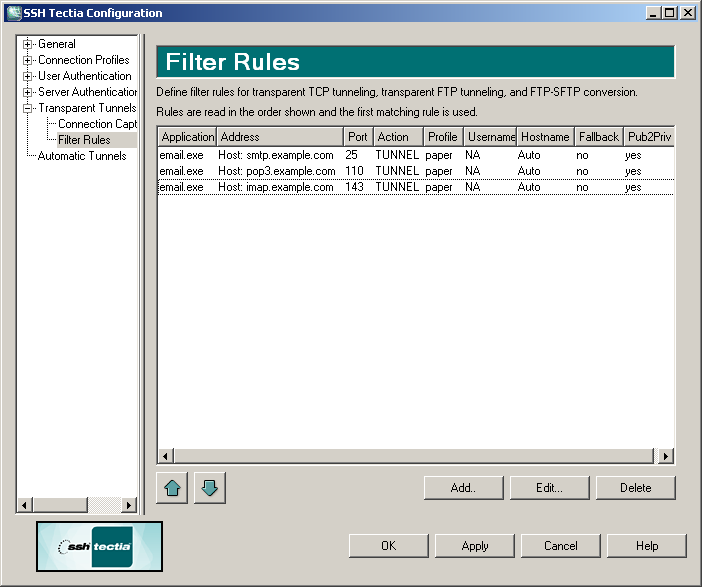Sort by Username column header
The width and height of the screenshot is (702, 587).
click(x=490, y=137)
